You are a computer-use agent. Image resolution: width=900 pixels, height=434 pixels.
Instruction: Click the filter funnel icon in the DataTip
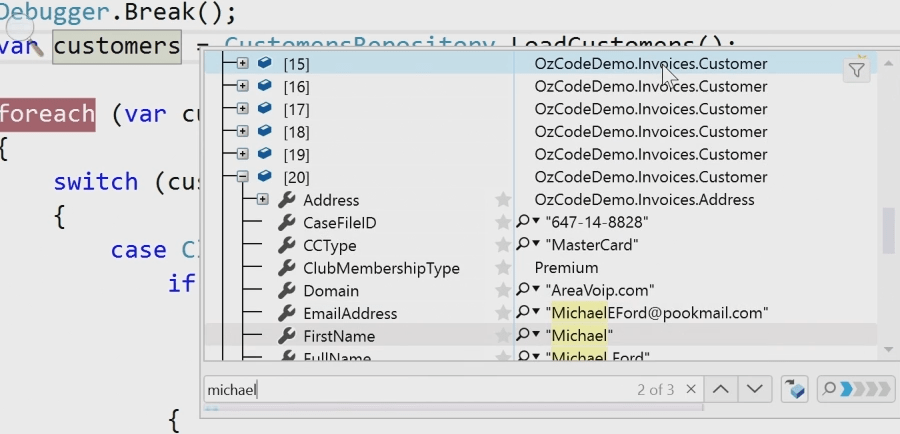[x=856, y=69]
